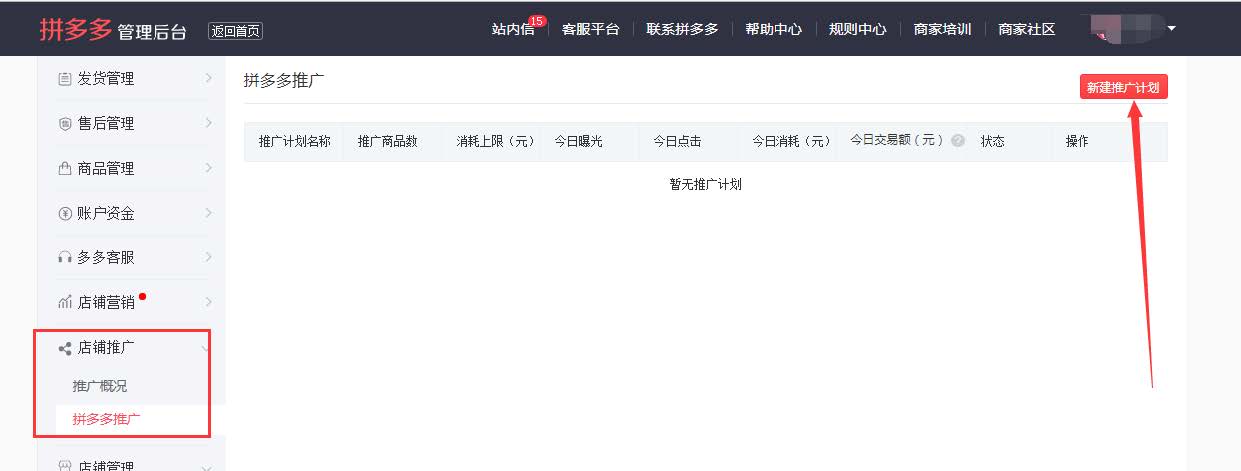Click 返回首页 button
1241x471 pixels.
pos(235,31)
